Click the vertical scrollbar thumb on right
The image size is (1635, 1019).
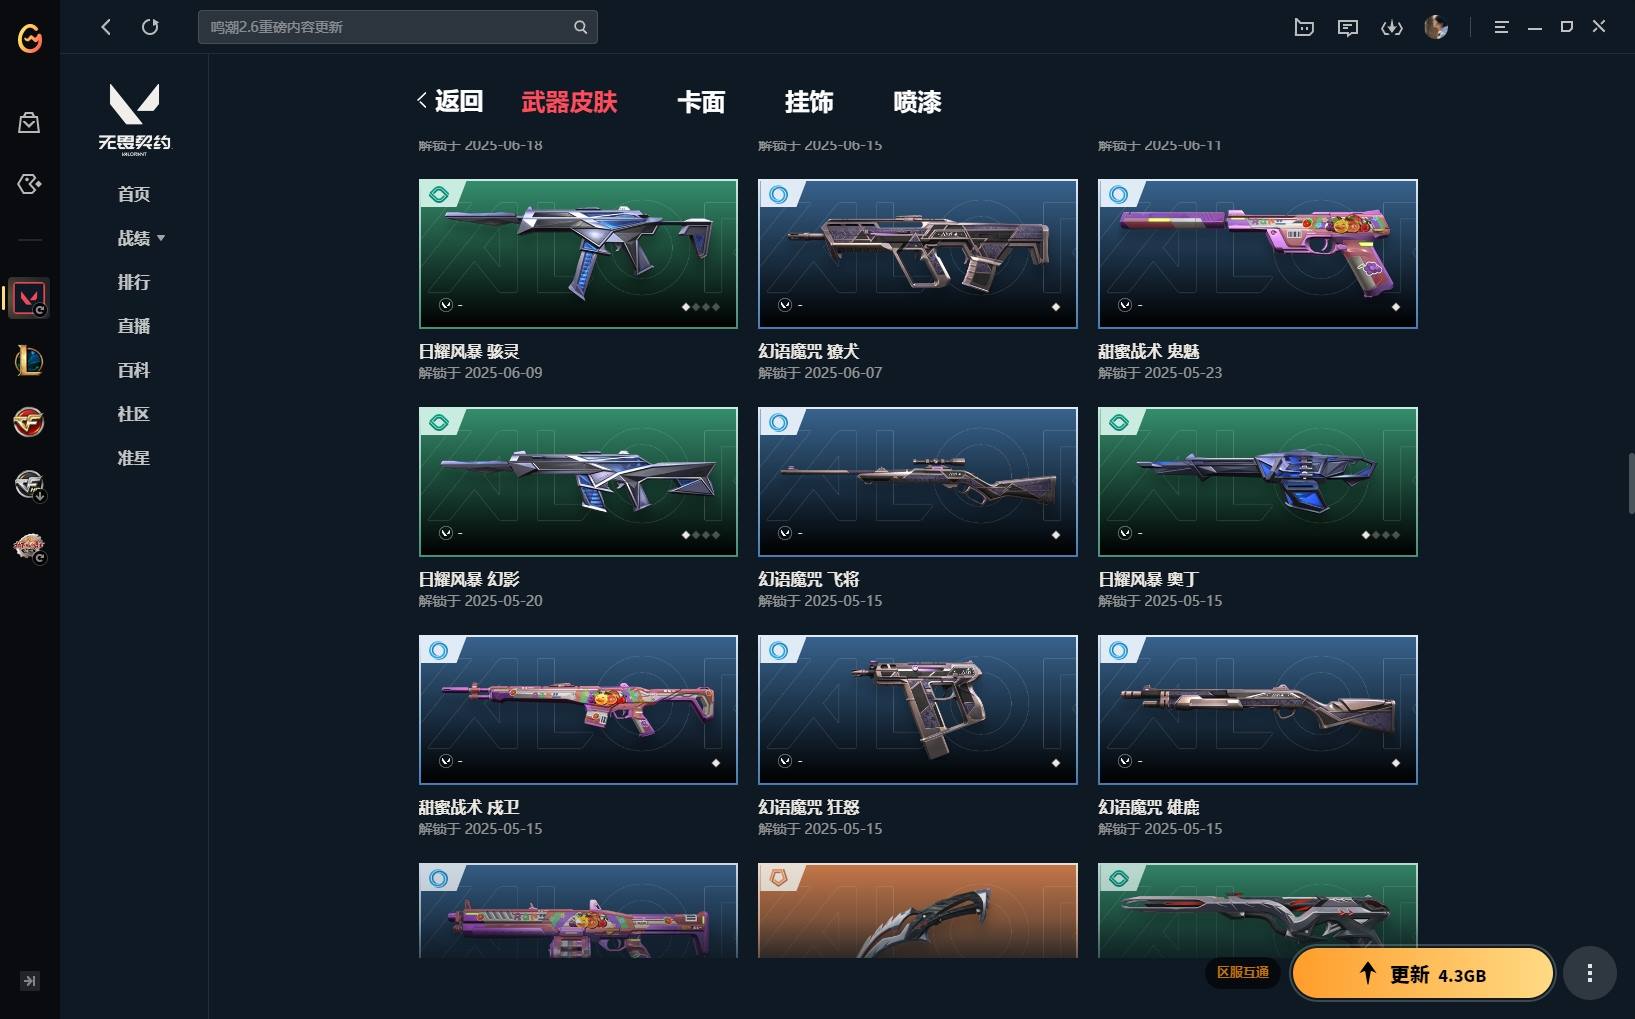click(x=1630, y=482)
